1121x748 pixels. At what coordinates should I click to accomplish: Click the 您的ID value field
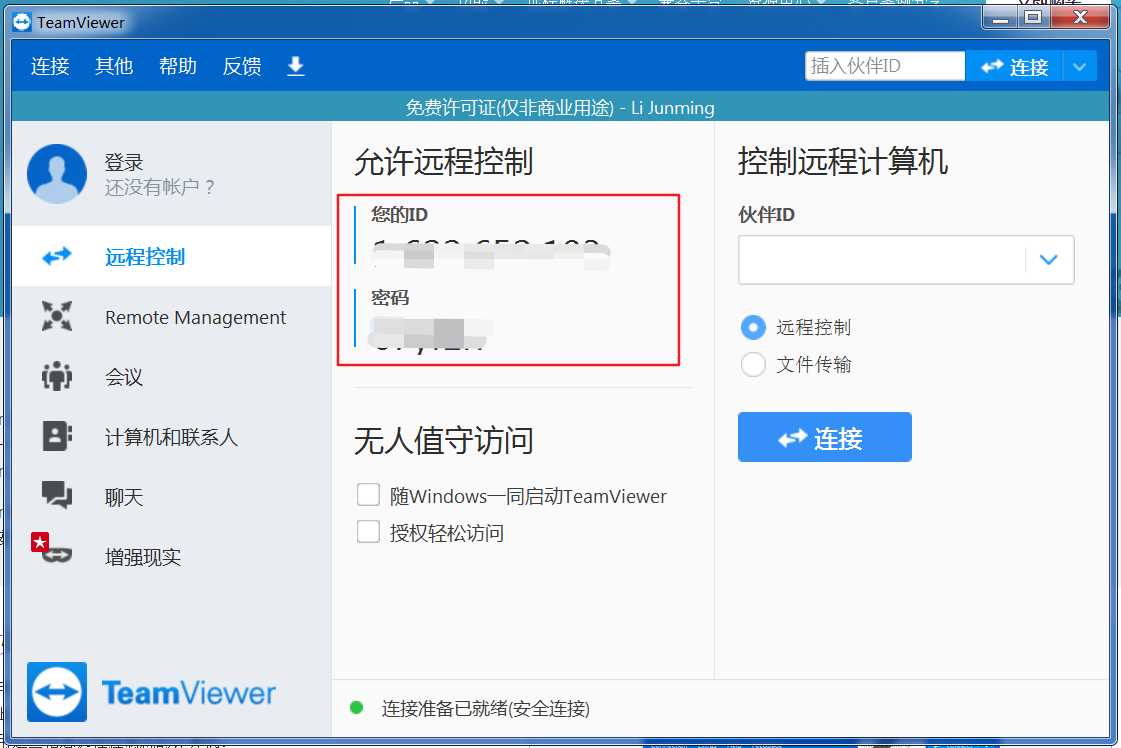[492, 255]
